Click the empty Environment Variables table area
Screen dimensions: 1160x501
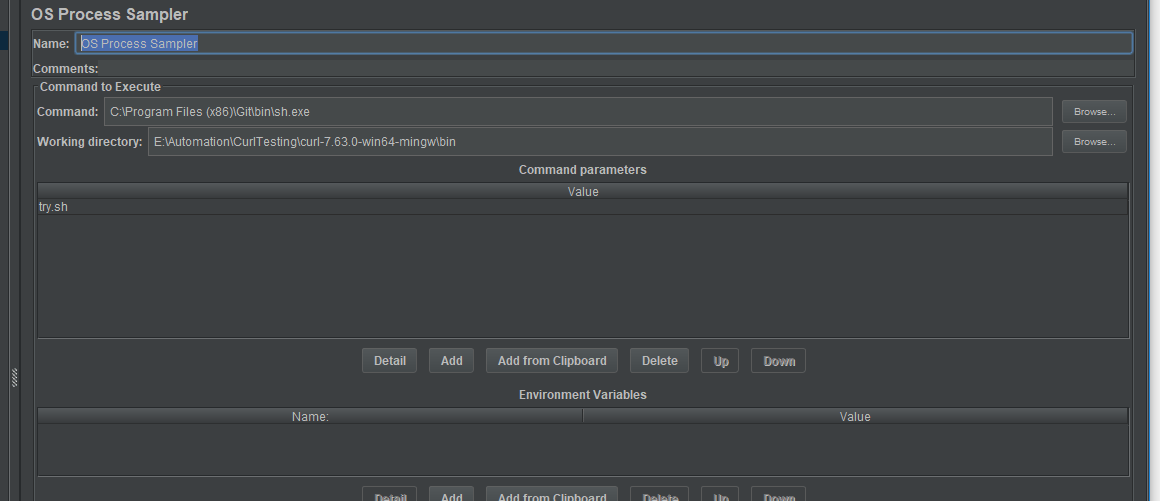[582, 450]
